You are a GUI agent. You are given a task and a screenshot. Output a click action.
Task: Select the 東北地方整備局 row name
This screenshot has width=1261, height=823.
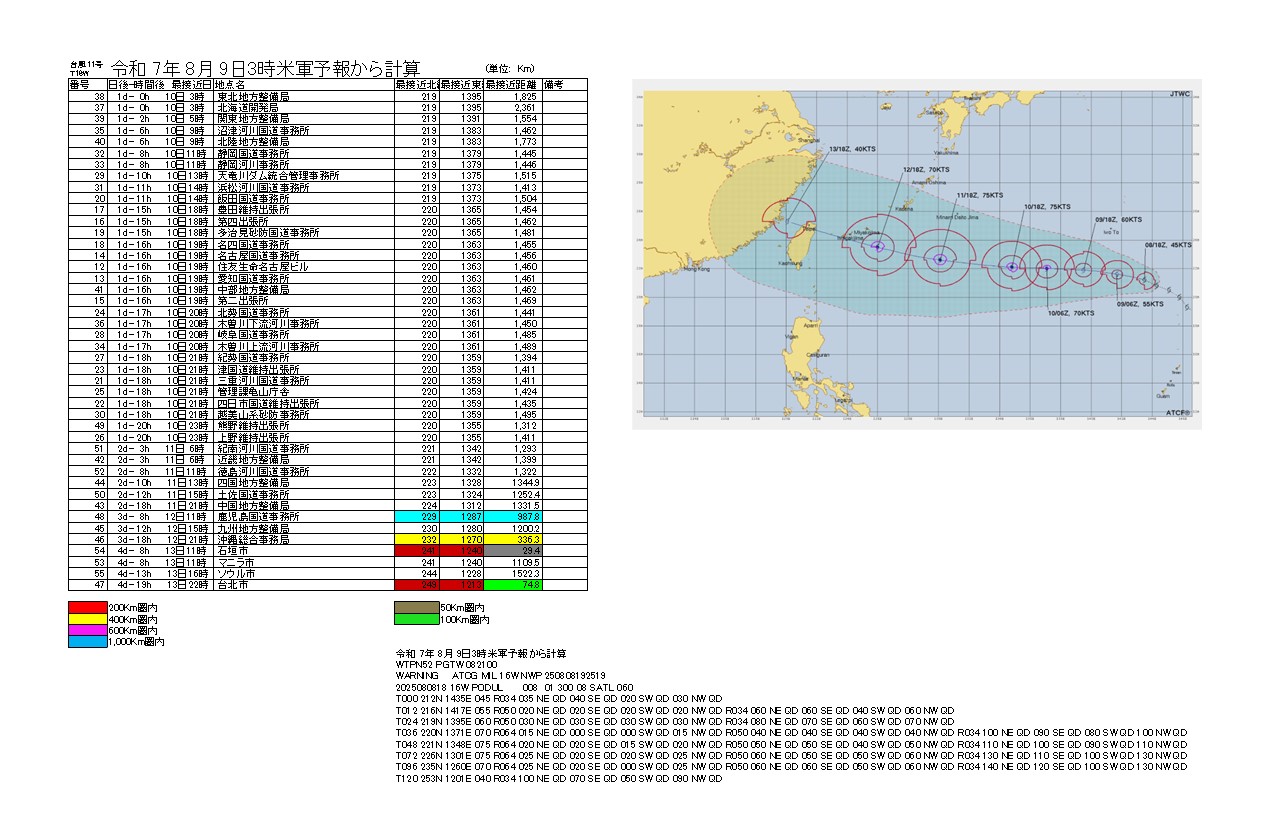[304, 97]
